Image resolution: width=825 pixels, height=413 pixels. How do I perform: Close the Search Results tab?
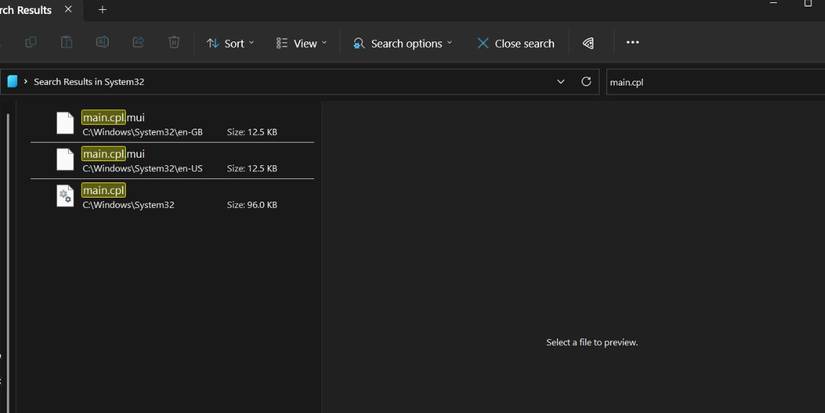68,9
